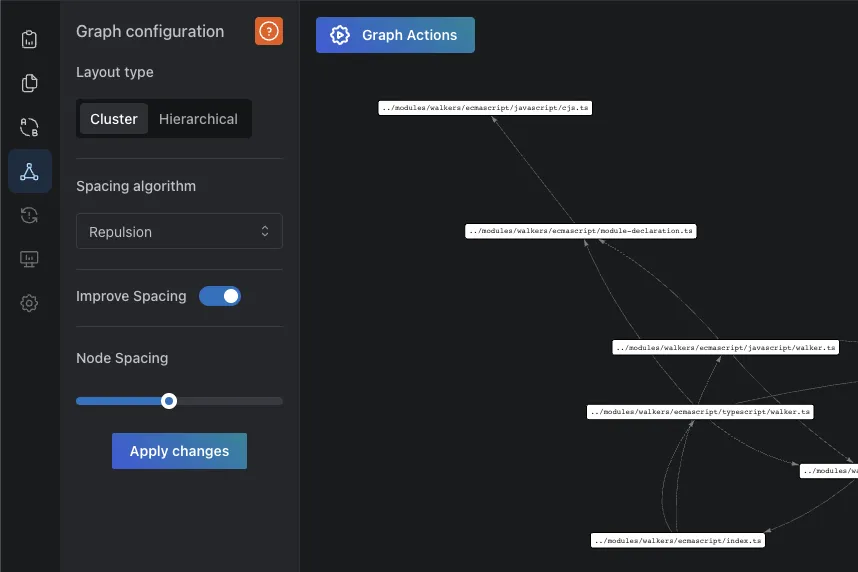
Task: Toggle the Improve Spacing switch
Action: tap(220, 296)
